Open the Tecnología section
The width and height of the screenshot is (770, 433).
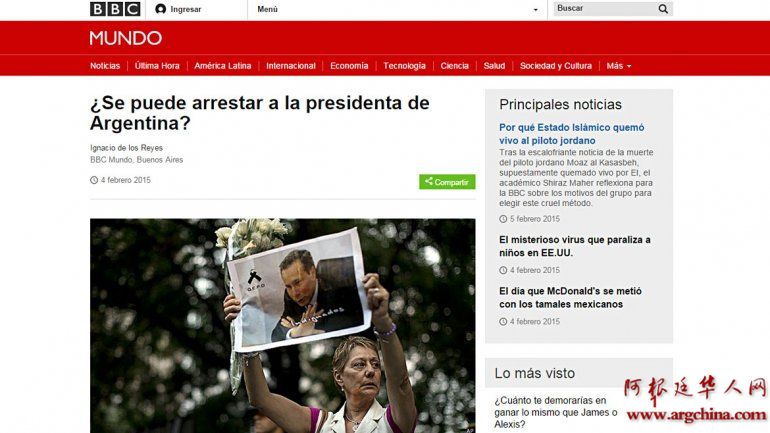[404, 66]
